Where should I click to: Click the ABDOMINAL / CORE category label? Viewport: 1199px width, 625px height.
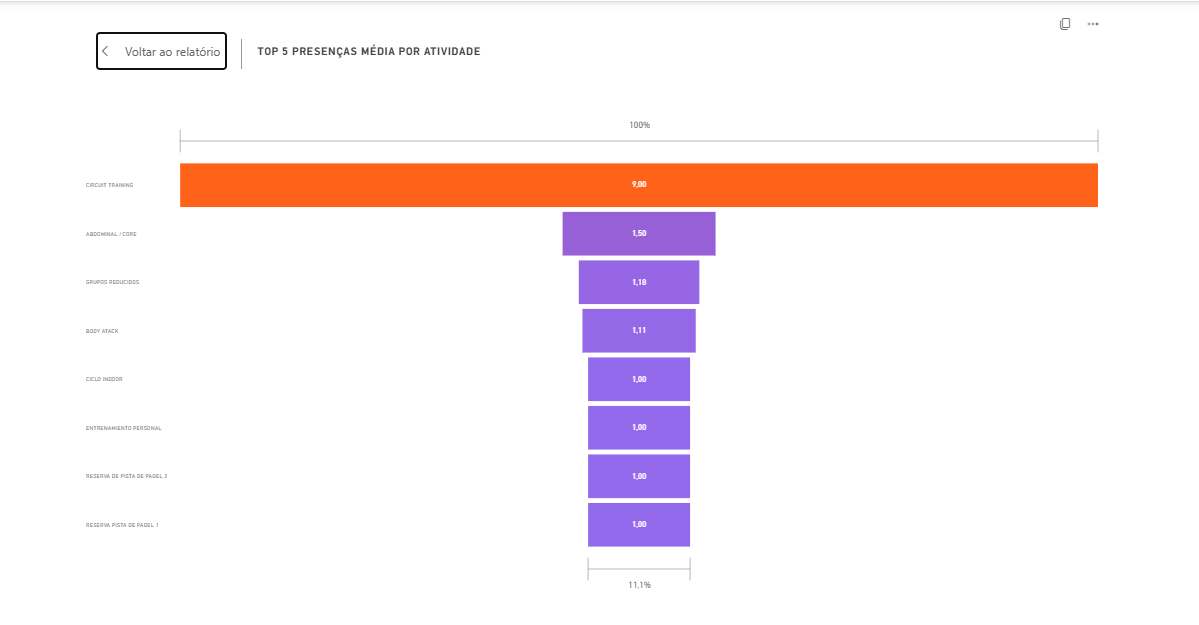point(111,234)
